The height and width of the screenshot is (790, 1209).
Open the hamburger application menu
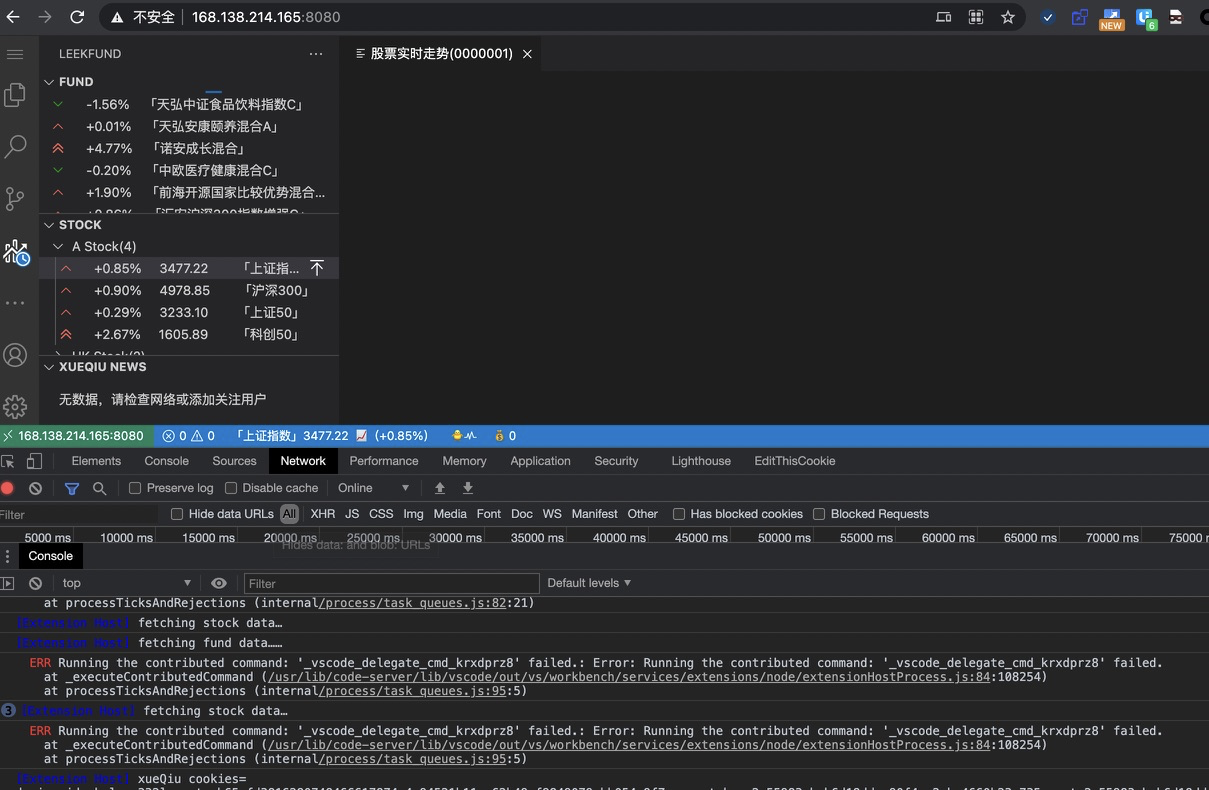pos(15,54)
